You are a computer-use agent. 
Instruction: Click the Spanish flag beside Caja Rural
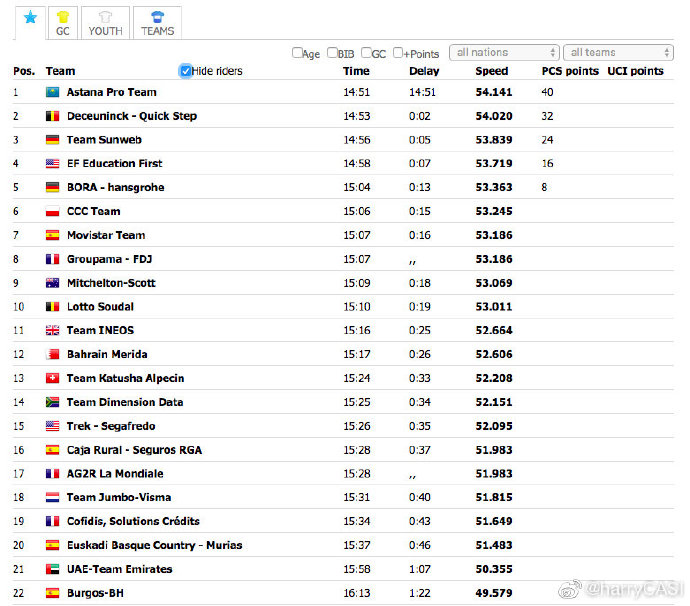52,450
